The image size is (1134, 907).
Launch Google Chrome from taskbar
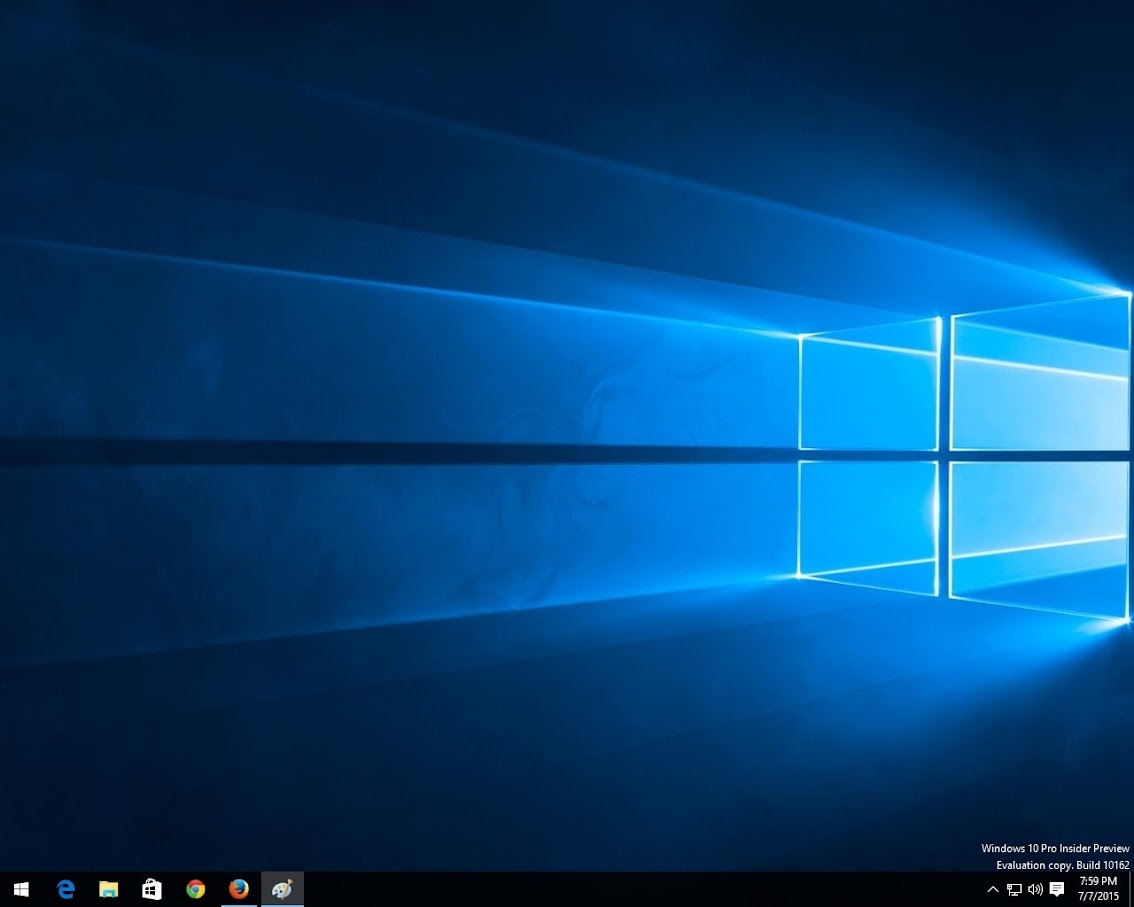pos(195,889)
